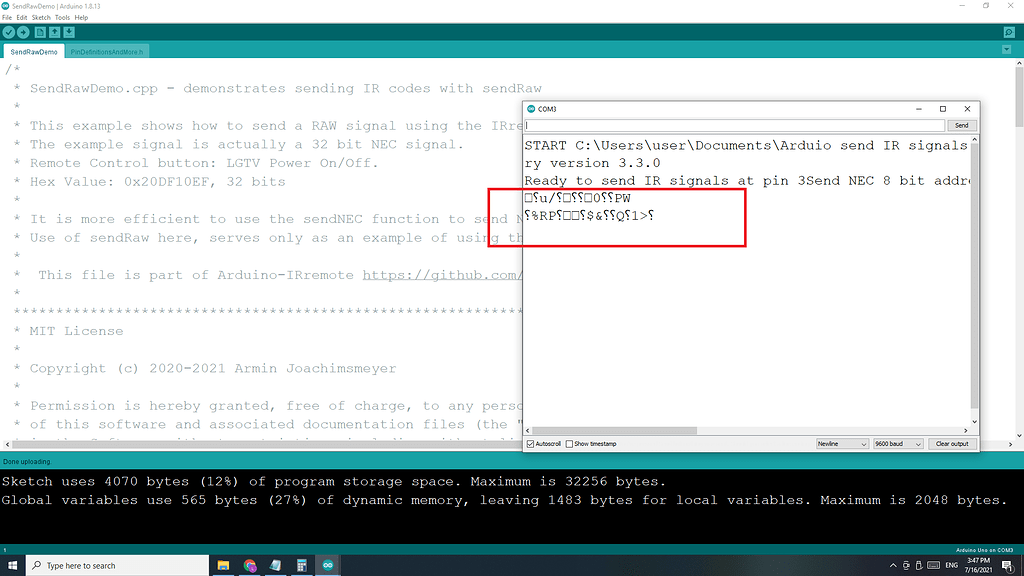Open the Tools menu
The image size is (1024, 576).
coord(62,17)
